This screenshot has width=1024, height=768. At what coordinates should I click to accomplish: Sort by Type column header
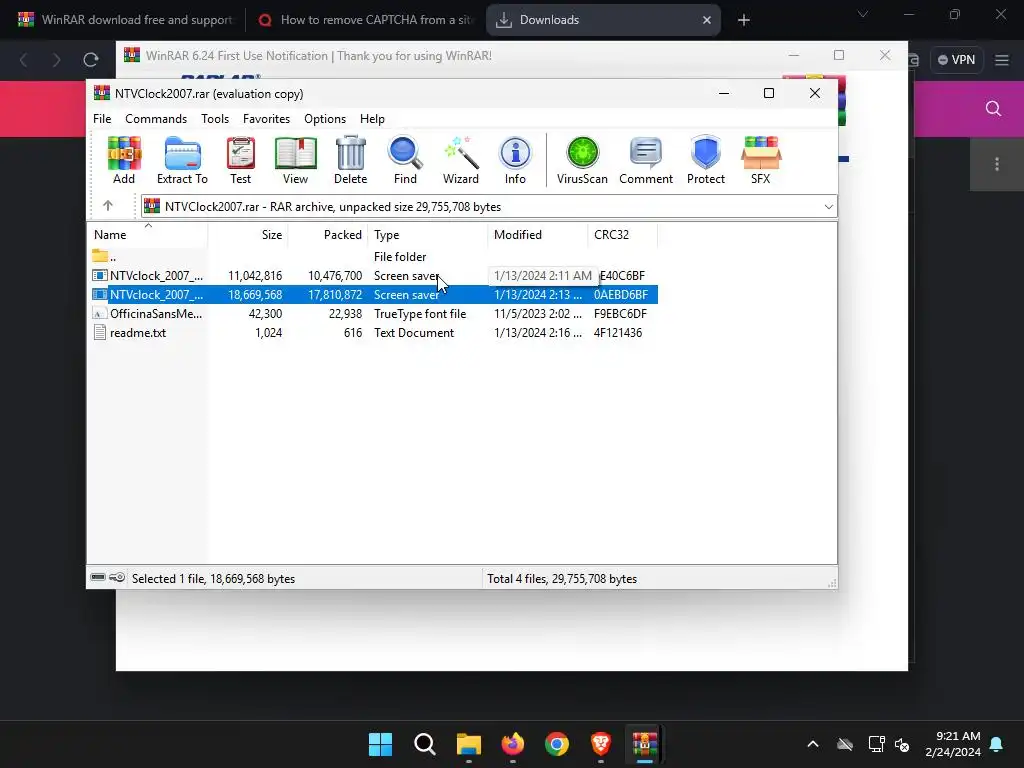tap(428, 234)
